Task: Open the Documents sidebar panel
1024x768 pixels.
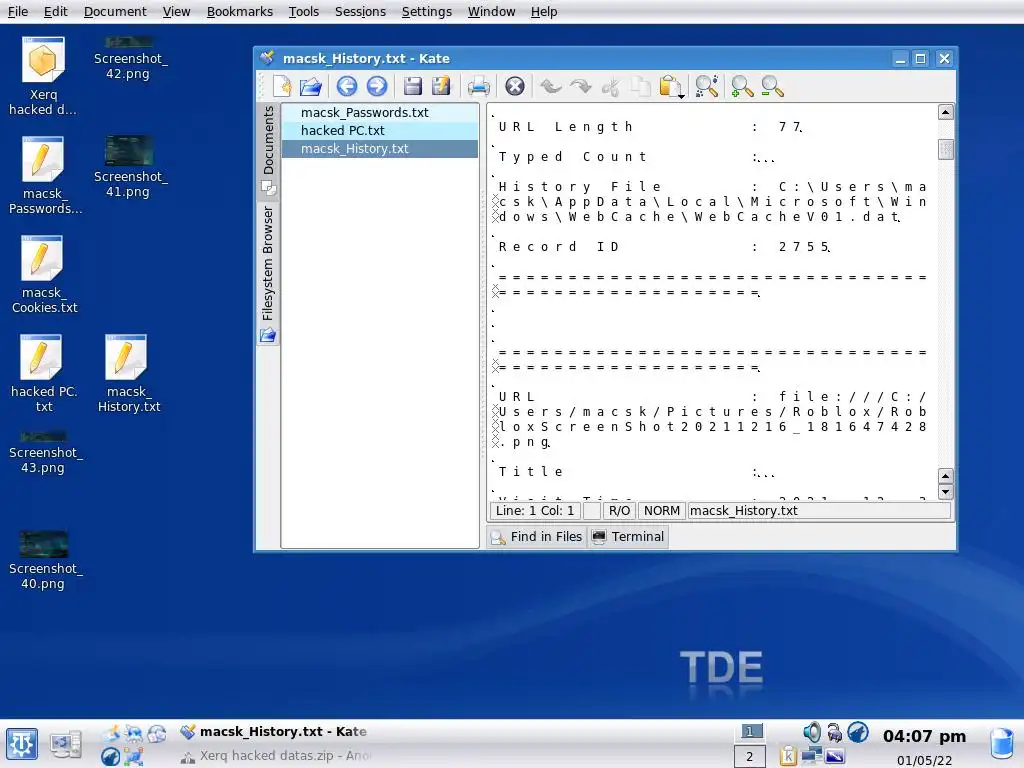Action: [268, 150]
